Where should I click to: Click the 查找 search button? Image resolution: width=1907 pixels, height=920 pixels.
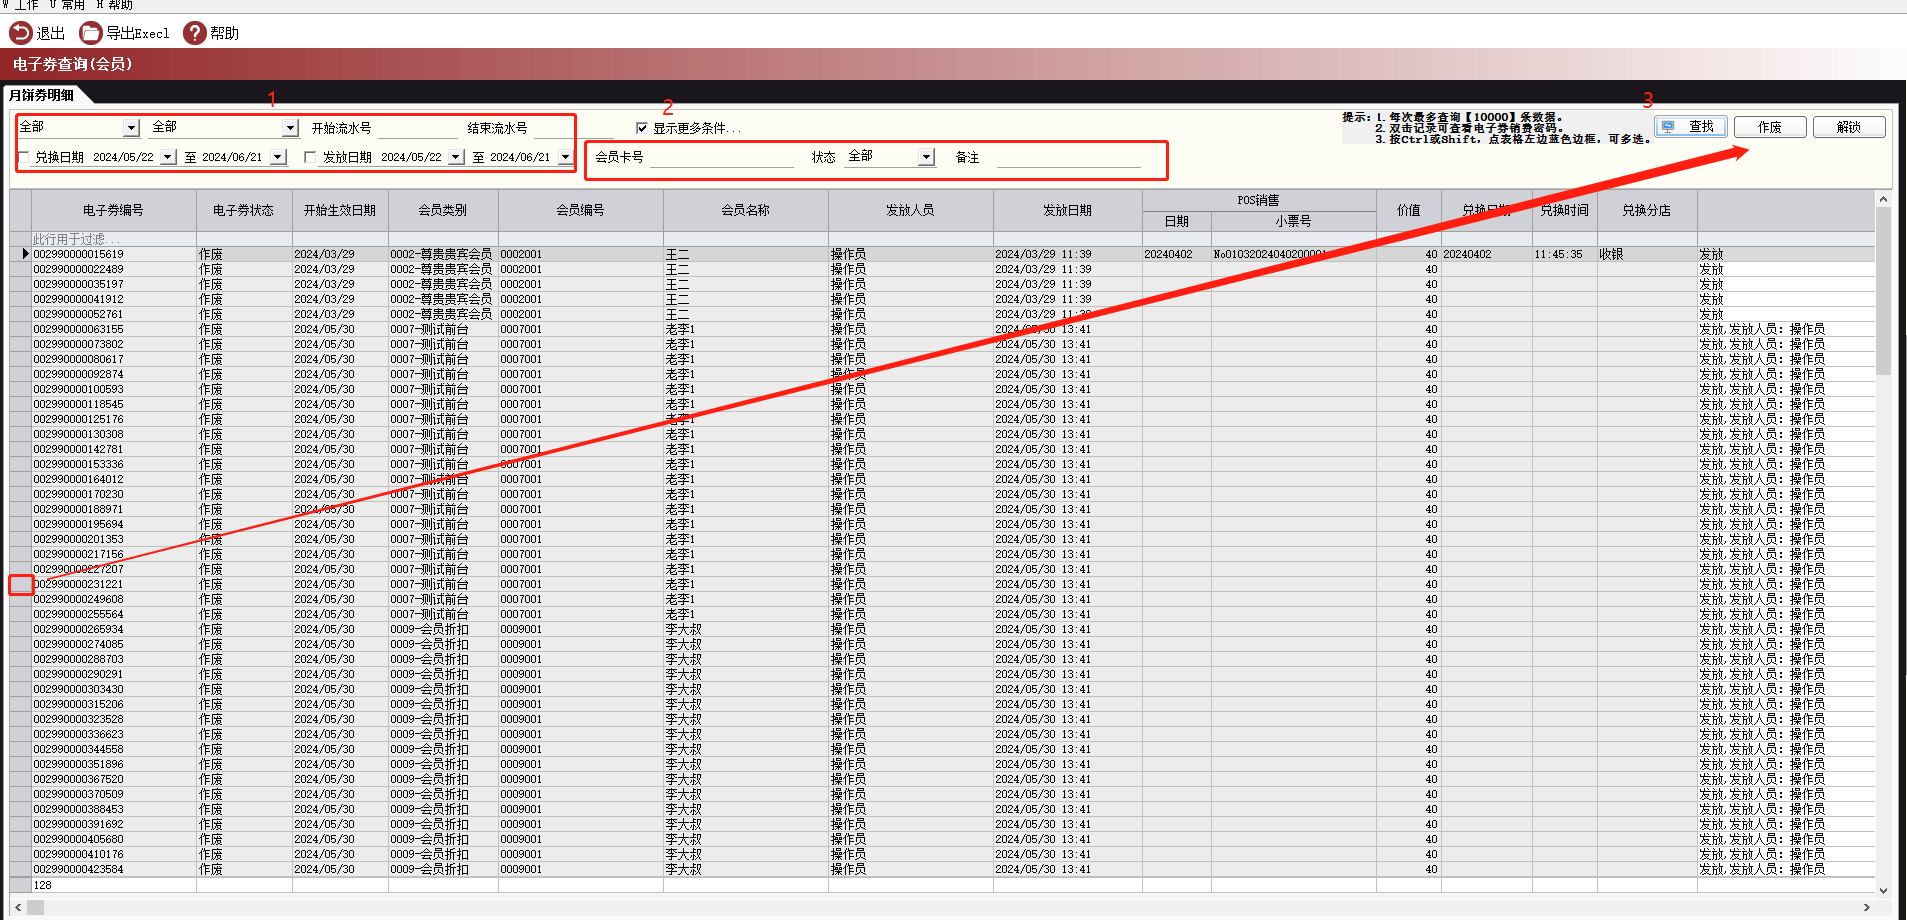click(1690, 127)
